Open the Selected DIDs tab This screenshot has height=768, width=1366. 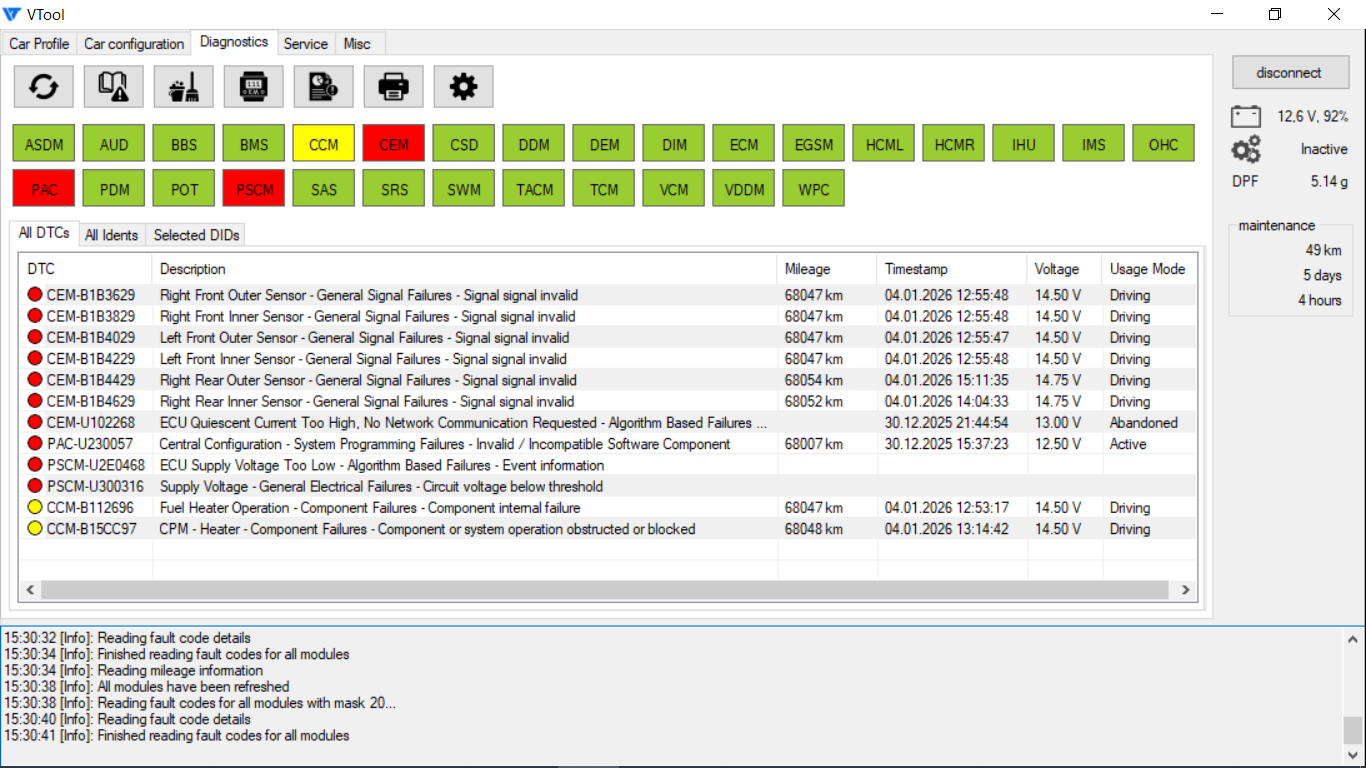[196, 235]
